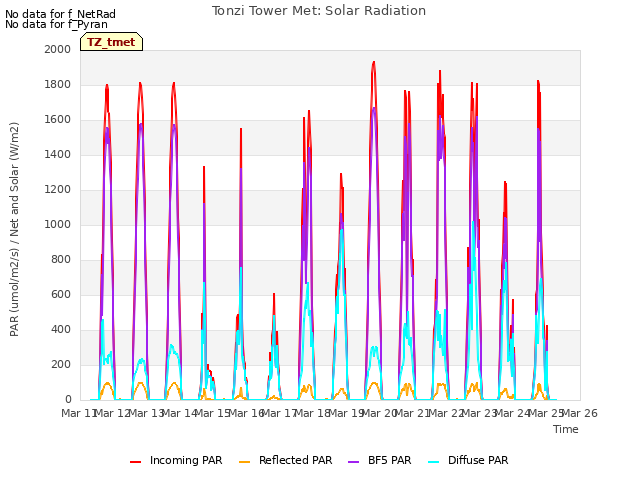The height and width of the screenshot is (480, 640).
Task: Click the x-axis tick label Mar 25
Action: [x=547, y=413]
